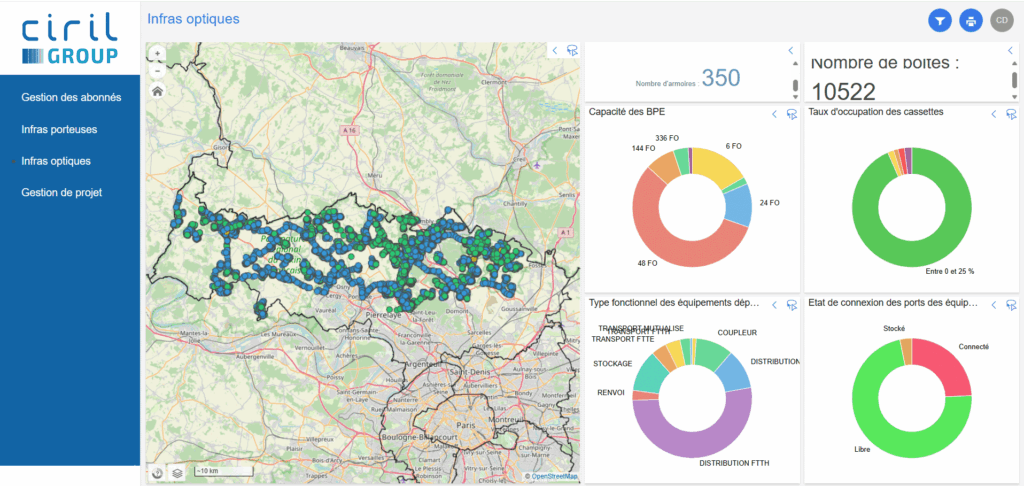Click the DISTRIBUTION FTTH chart label
The width and height of the screenshot is (1024, 486).
pyautogui.click(x=735, y=463)
